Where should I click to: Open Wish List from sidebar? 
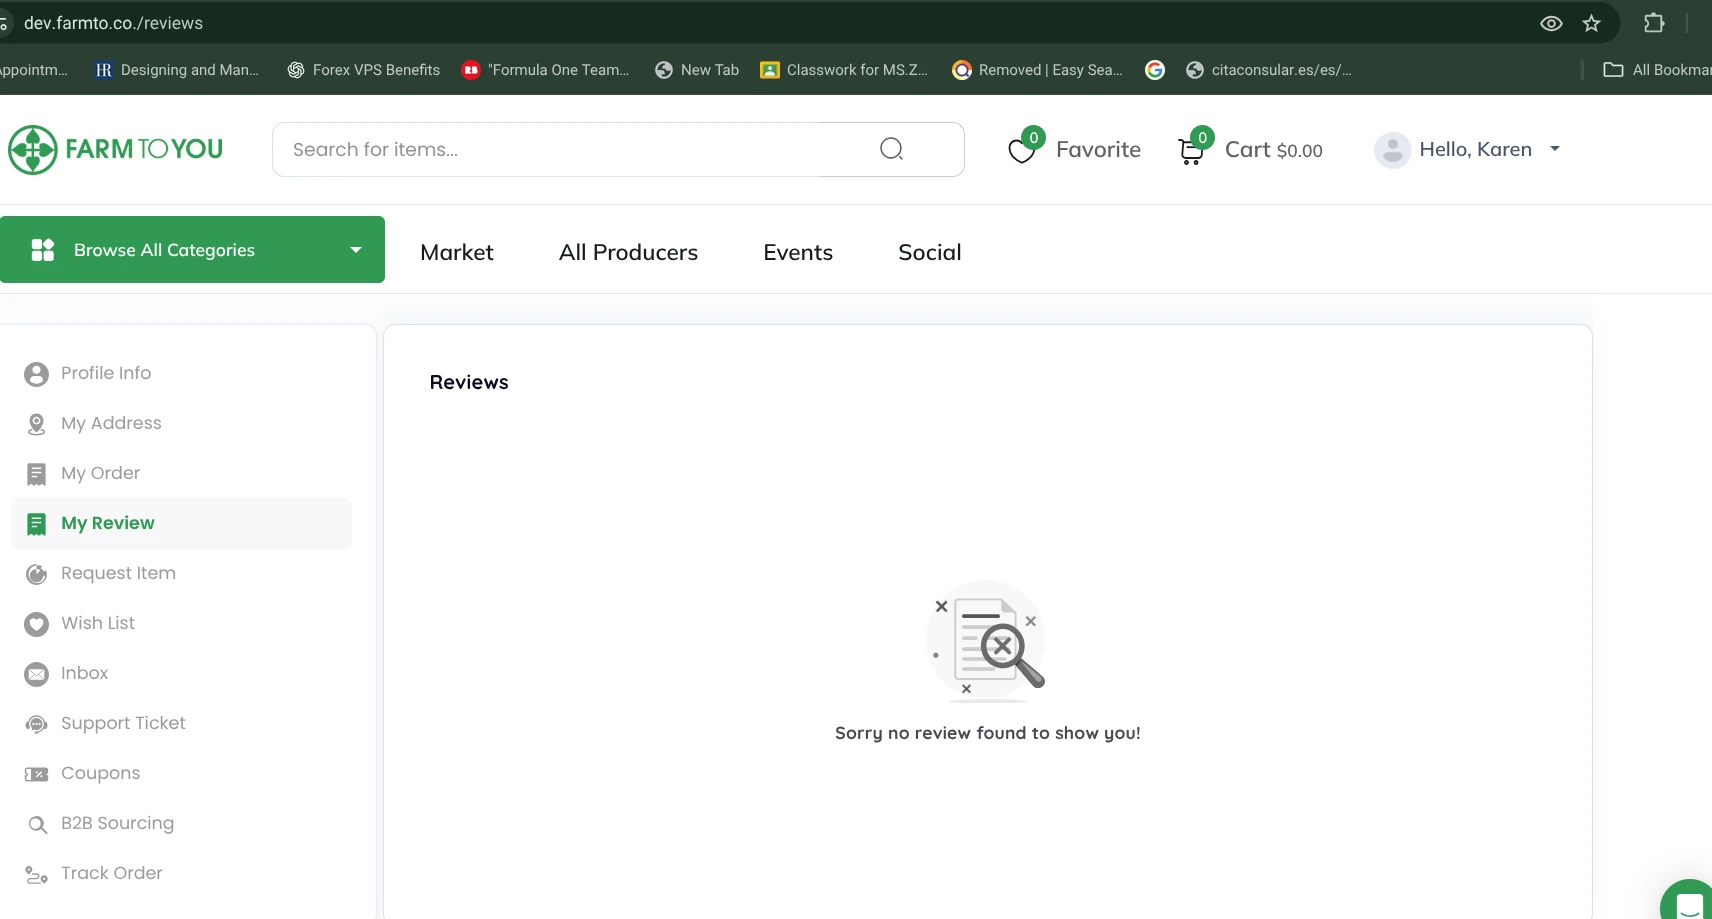pyautogui.click(x=98, y=623)
